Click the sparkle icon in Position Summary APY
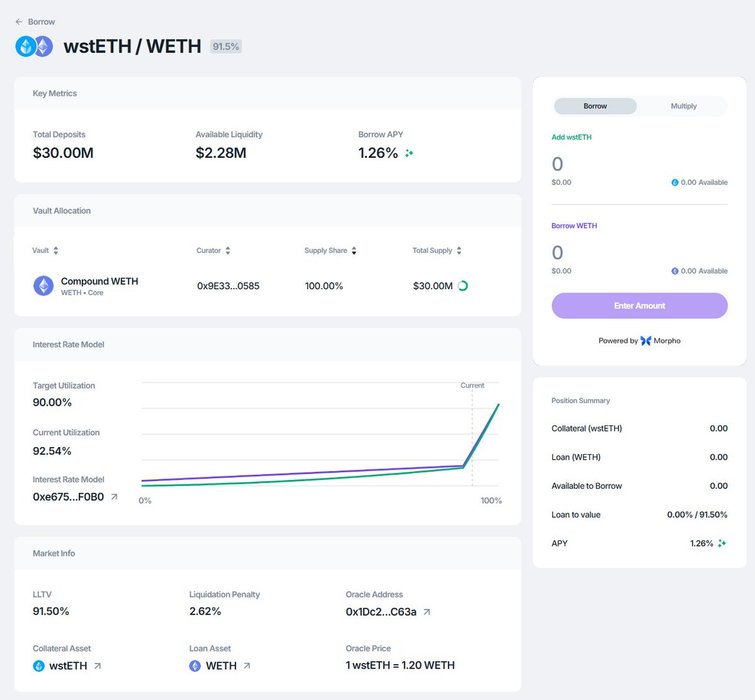The height and width of the screenshot is (700, 755). [x=722, y=543]
